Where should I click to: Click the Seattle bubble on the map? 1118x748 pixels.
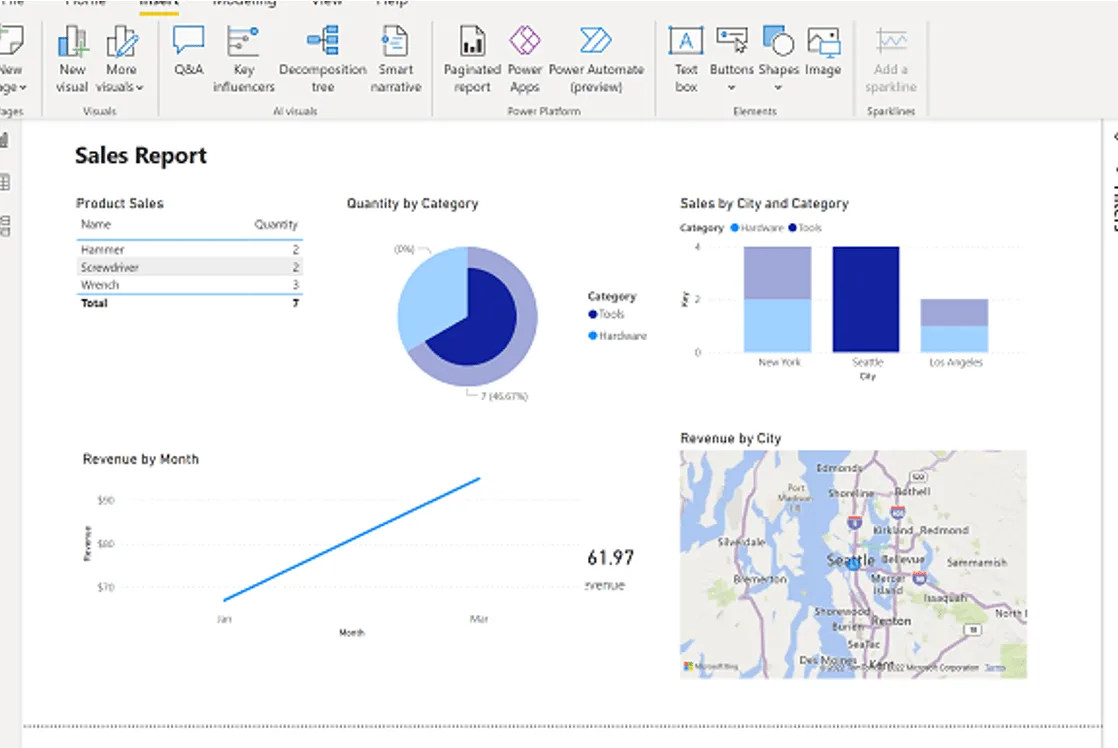(854, 563)
